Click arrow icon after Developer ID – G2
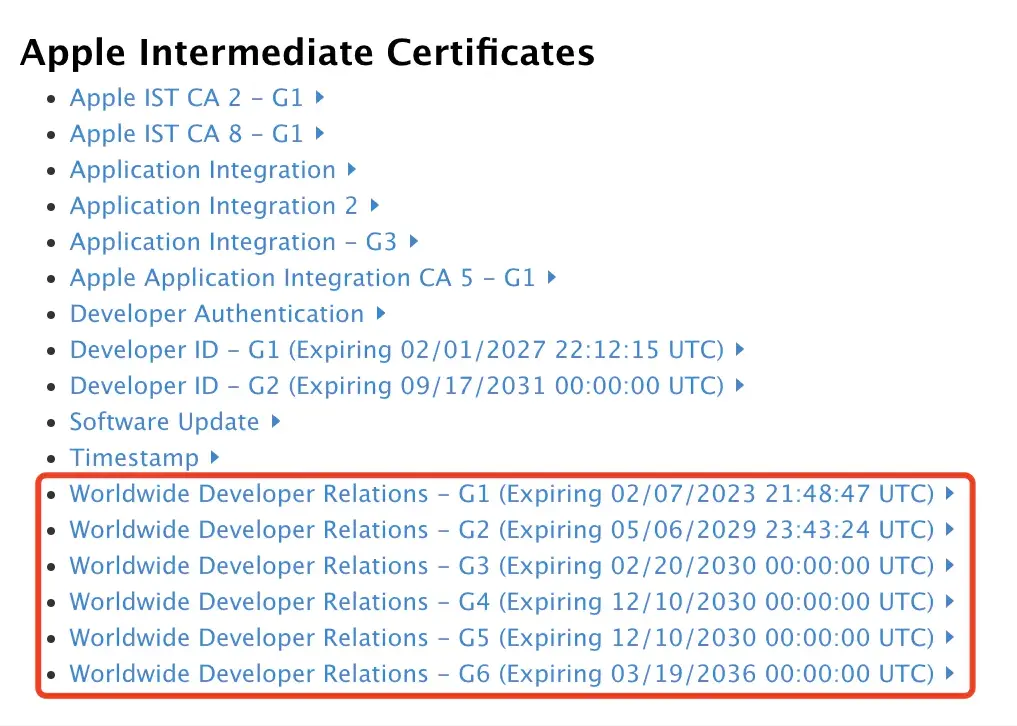The height and width of the screenshot is (726, 1017). coord(739,385)
